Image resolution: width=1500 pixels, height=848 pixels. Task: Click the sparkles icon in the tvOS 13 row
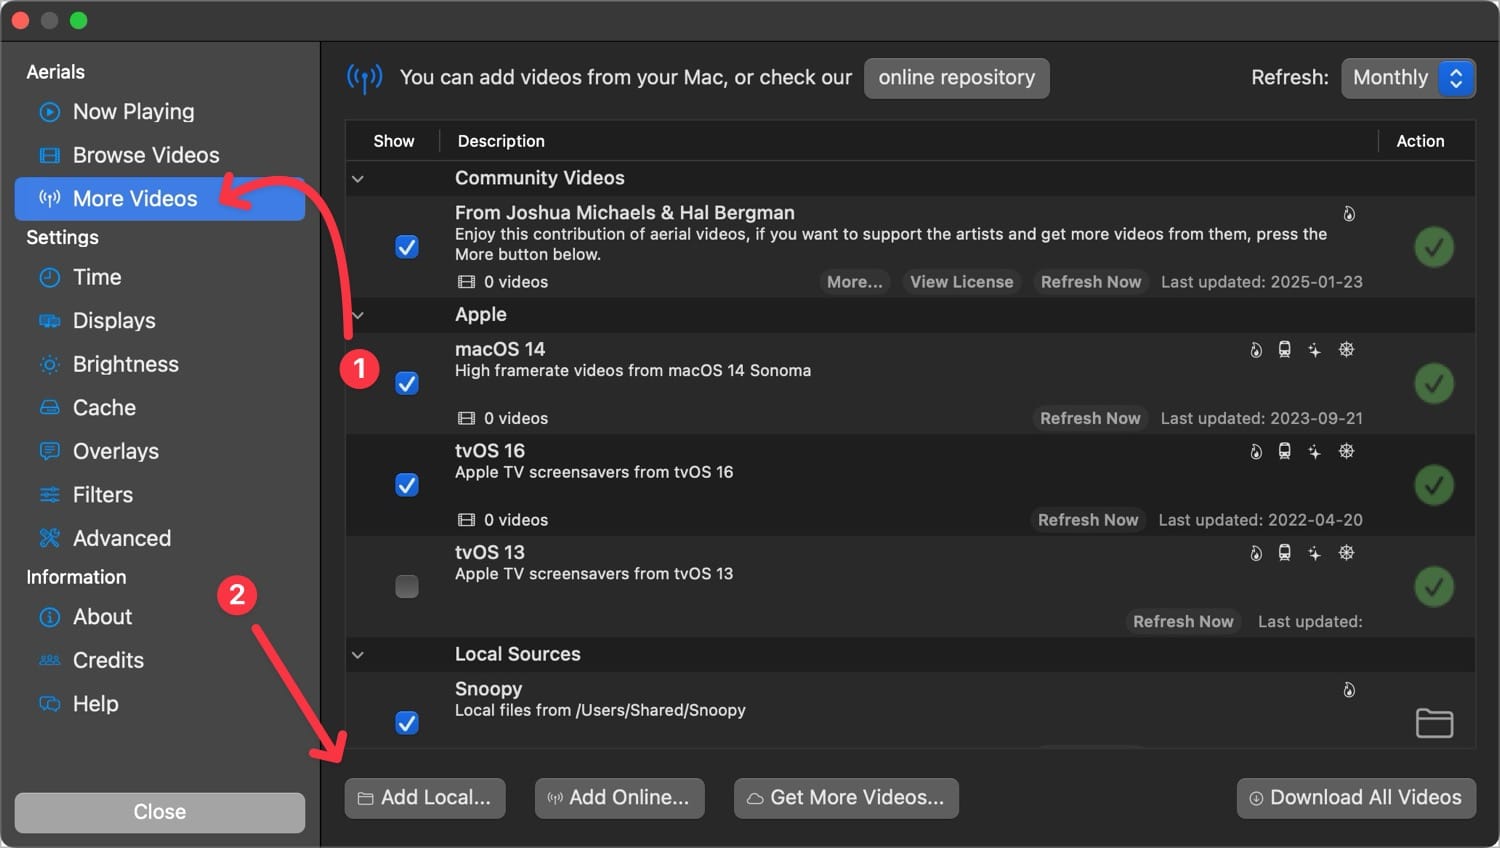[x=1315, y=553]
